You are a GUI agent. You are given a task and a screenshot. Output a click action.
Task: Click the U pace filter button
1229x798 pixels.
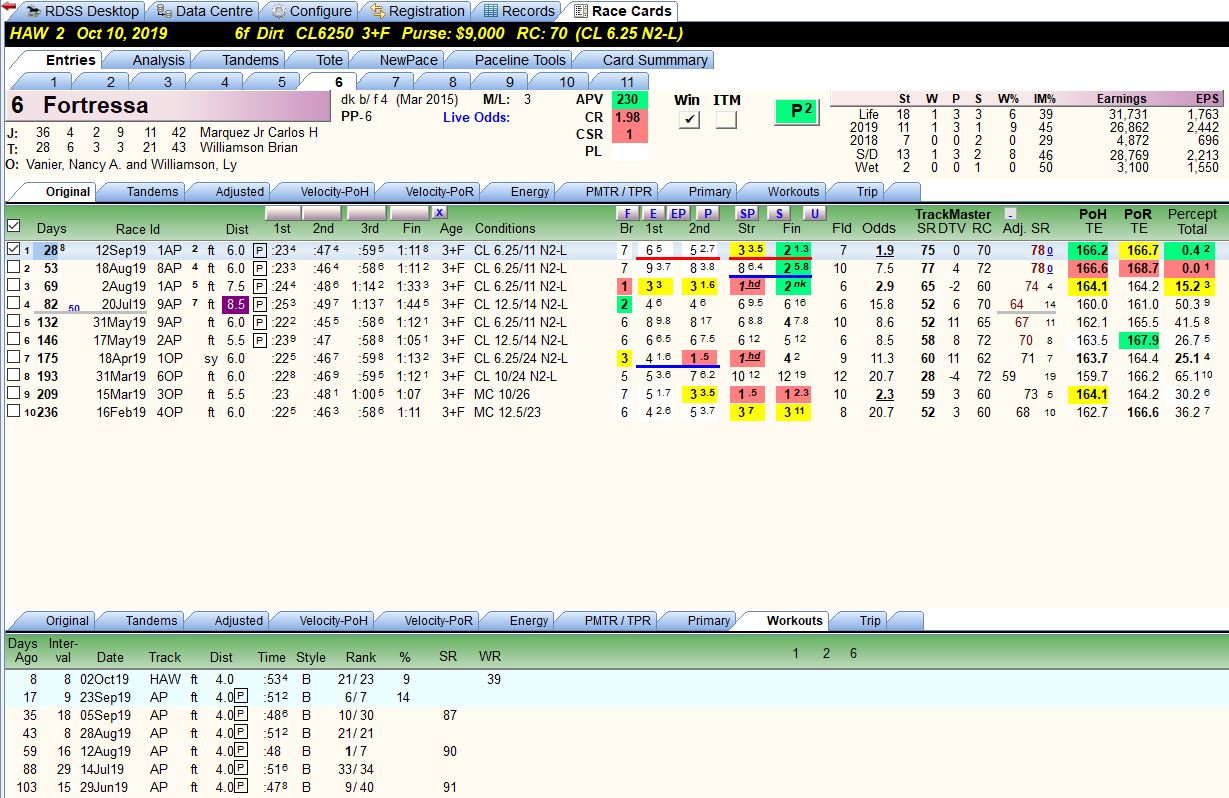(814, 213)
